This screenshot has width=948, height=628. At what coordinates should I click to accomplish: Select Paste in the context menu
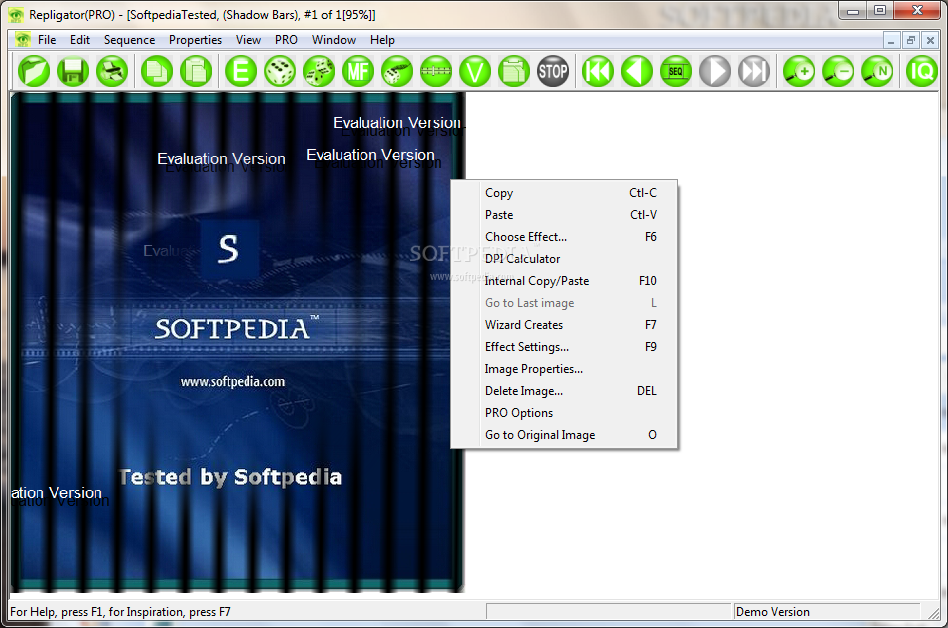click(564, 215)
